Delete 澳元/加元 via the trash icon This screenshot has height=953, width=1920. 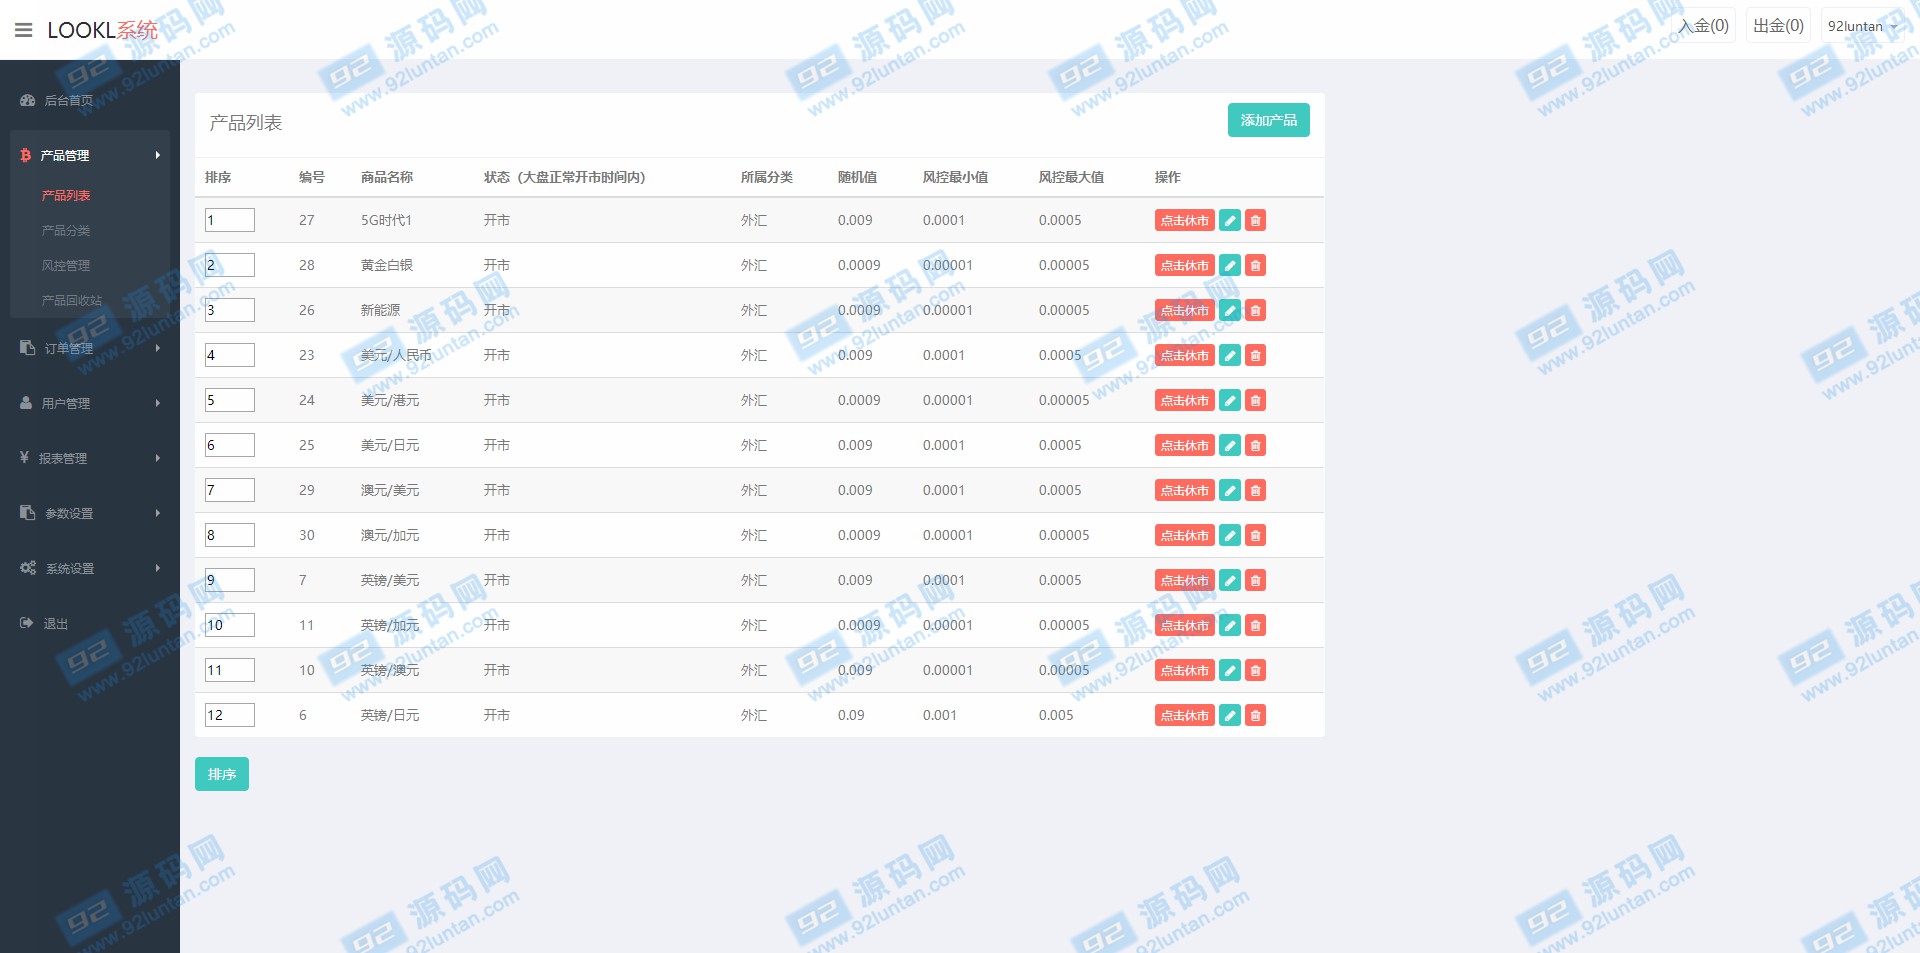pos(1256,535)
